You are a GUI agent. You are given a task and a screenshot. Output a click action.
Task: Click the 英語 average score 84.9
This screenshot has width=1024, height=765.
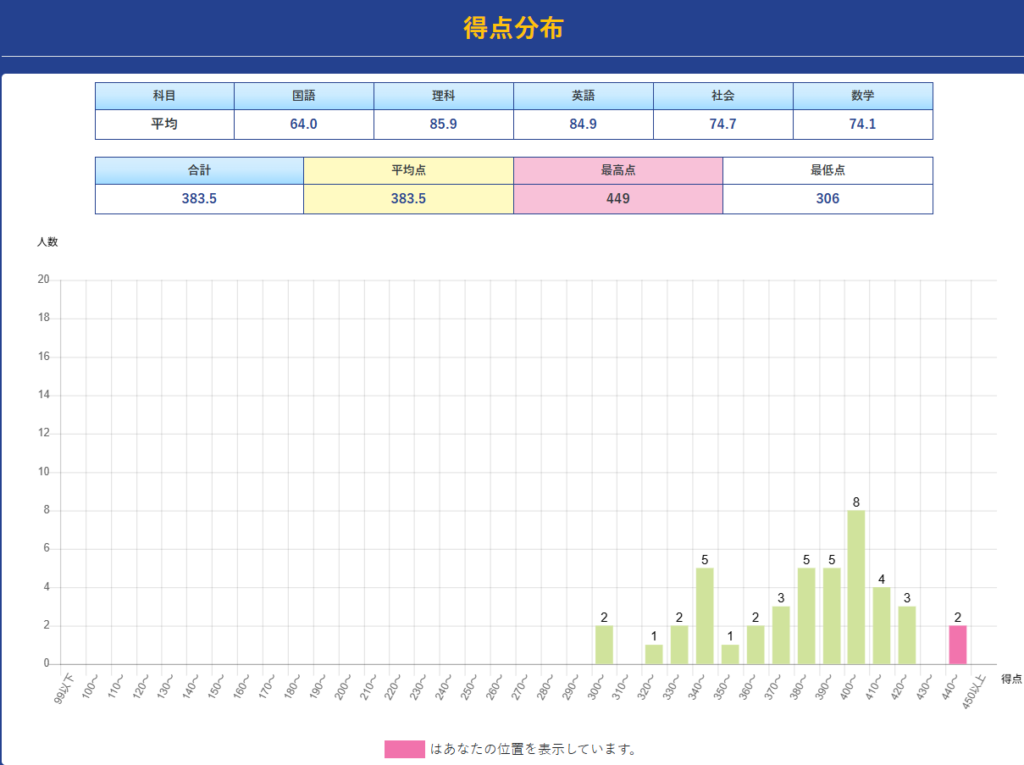pos(583,124)
